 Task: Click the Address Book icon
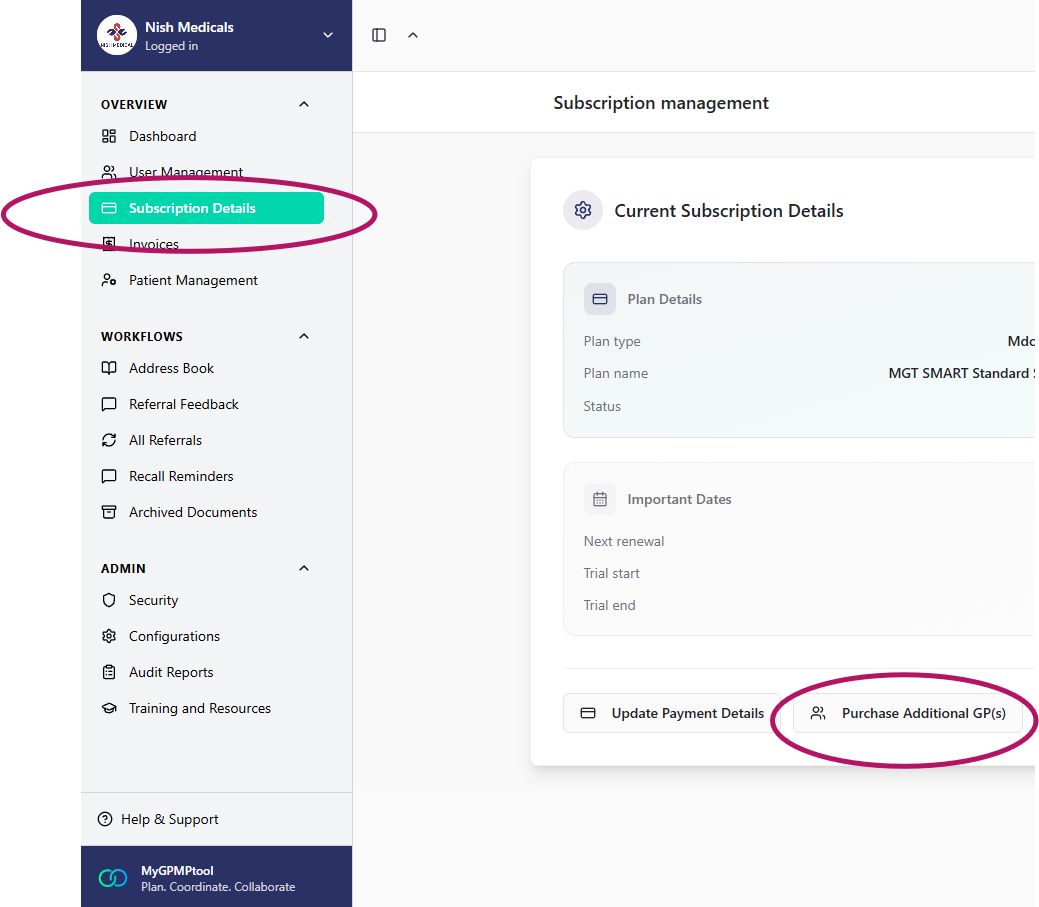[x=109, y=368]
